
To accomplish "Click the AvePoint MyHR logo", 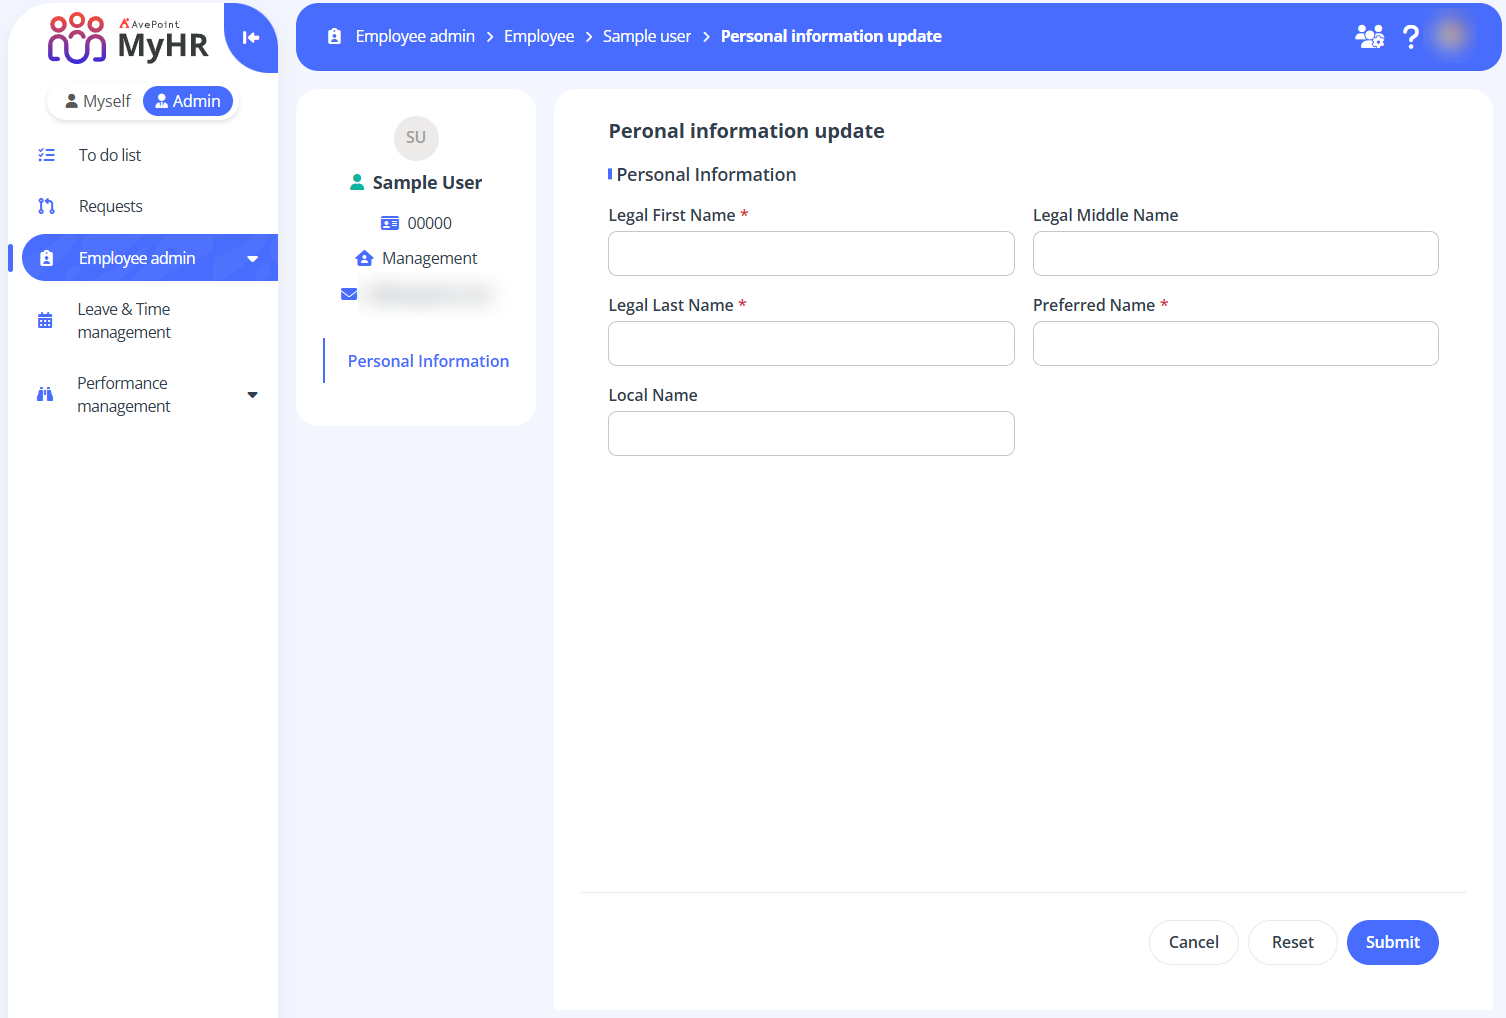I will pos(128,39).
